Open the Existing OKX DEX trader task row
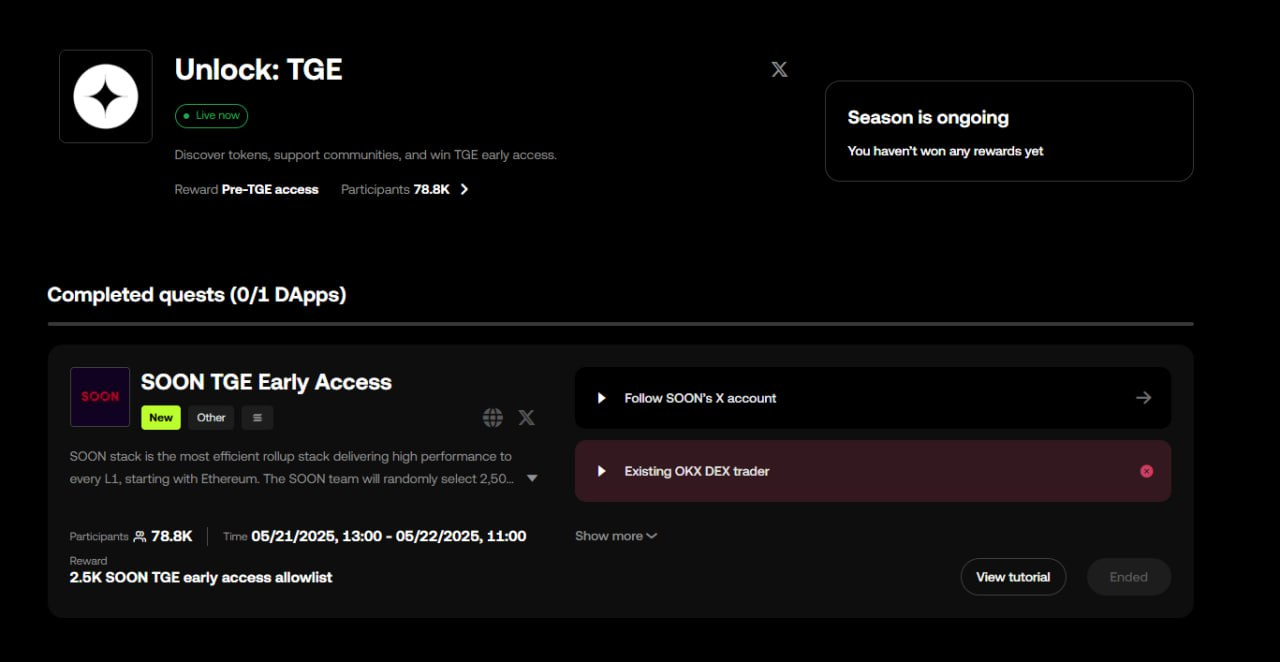The height and width of the screenshot is (662, 1280). click(x=873, y=471)
